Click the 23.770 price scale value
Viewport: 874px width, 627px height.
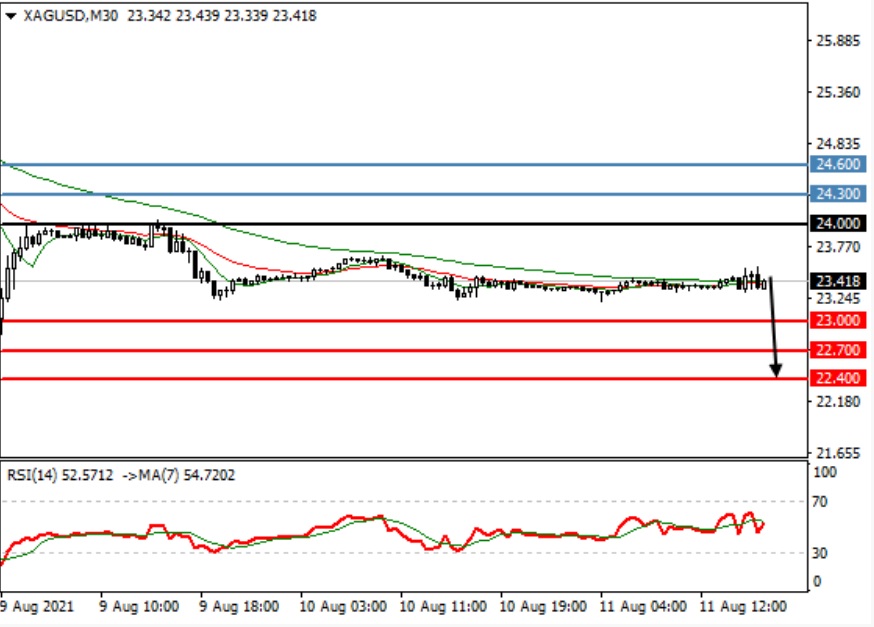coord(838,247)
